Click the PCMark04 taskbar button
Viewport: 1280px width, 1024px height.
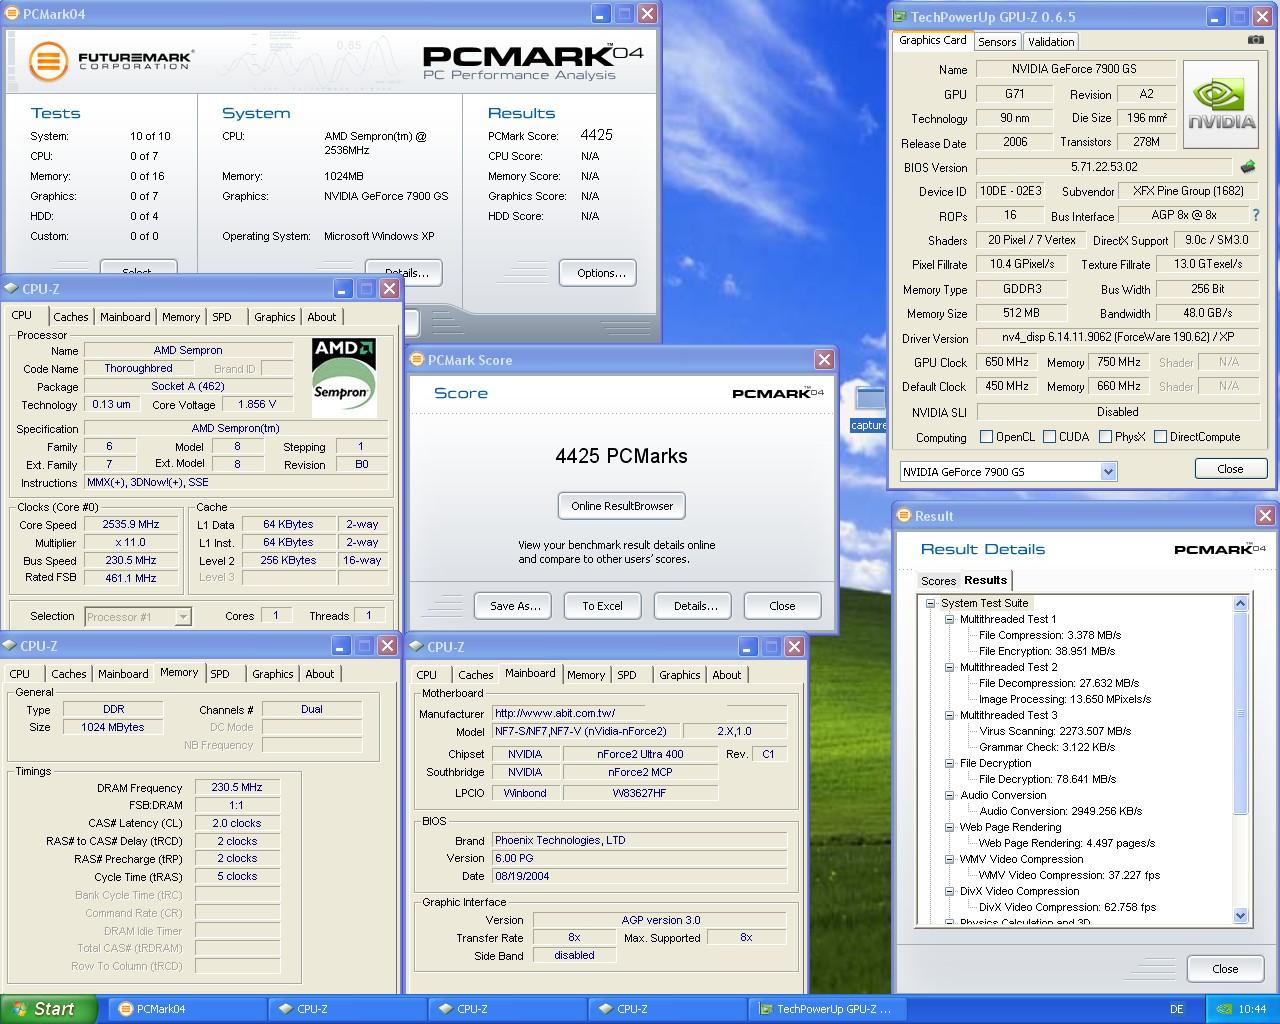coord(189,1009)
